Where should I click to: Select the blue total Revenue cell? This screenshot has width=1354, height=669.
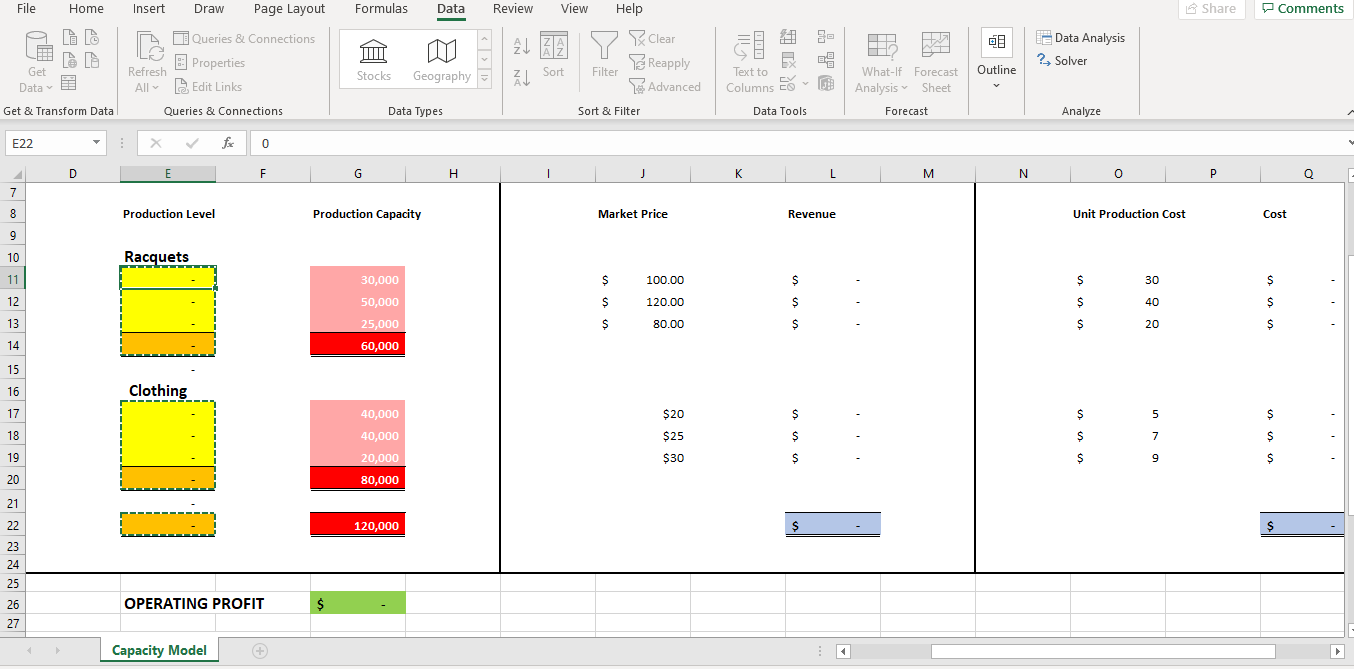[x=833, y=525]
